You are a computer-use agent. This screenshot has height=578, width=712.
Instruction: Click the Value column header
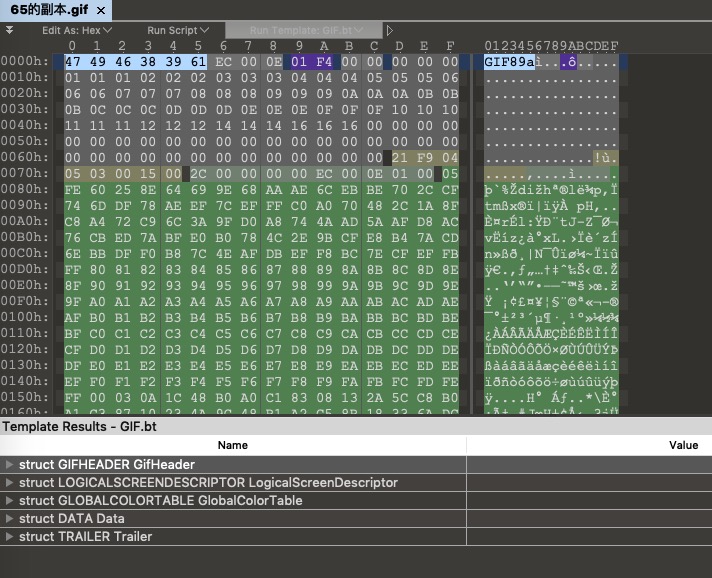coord(683,445)
